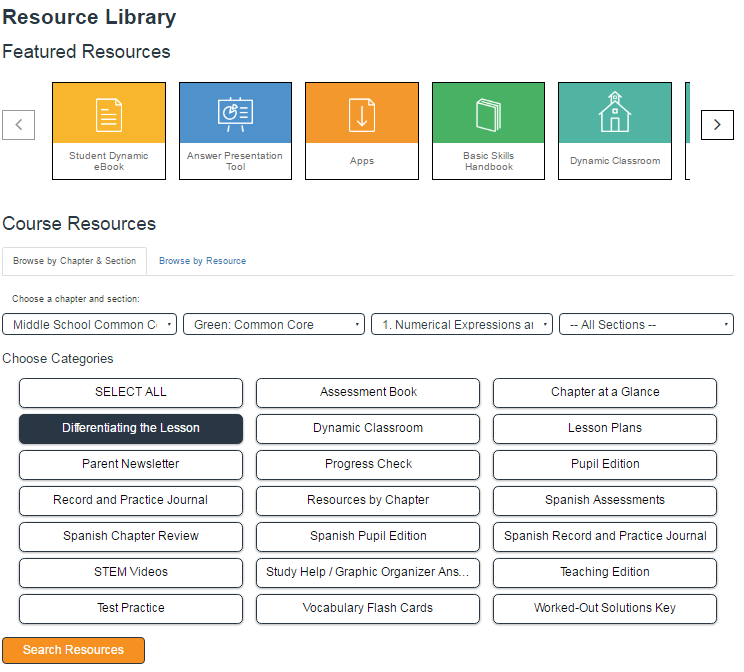Image resolution: width=744 pixels, height=672 pixels.
Task: Toggle the Lesson Plans category
Action: pyautogui.click(x=605, y=429)
